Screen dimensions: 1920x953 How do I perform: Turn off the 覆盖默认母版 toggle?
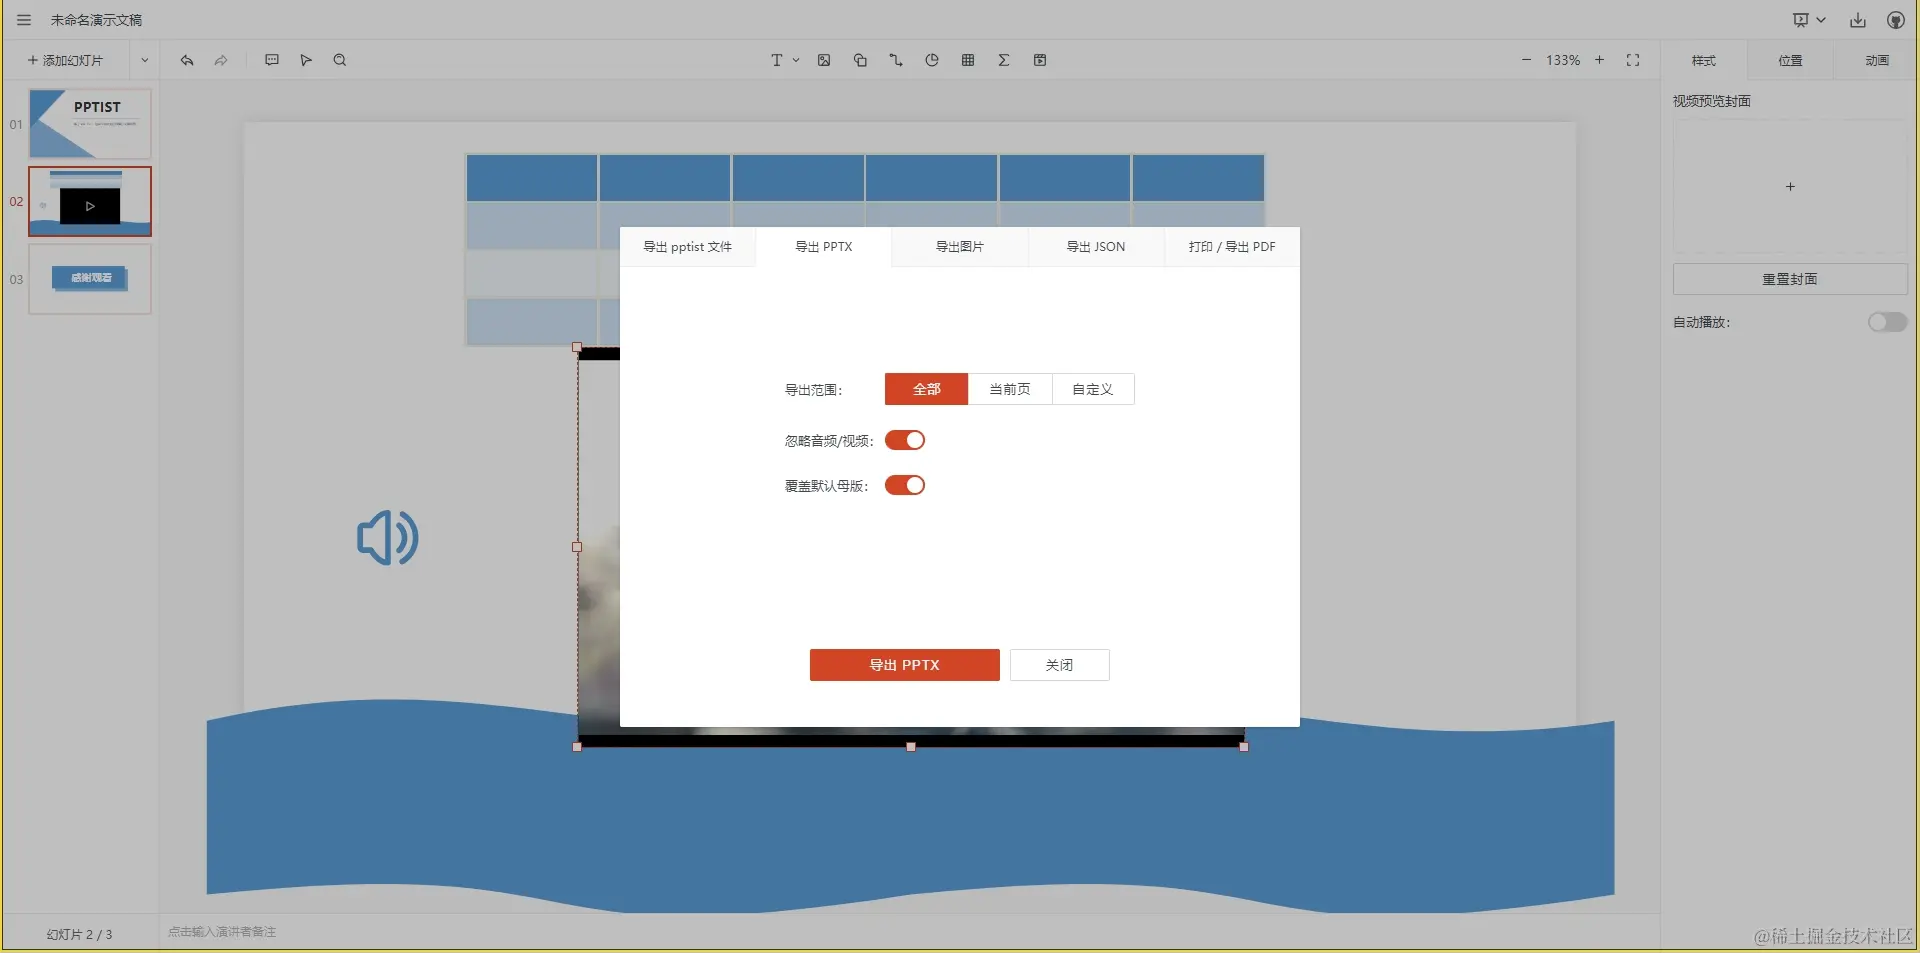pos(905,485)
